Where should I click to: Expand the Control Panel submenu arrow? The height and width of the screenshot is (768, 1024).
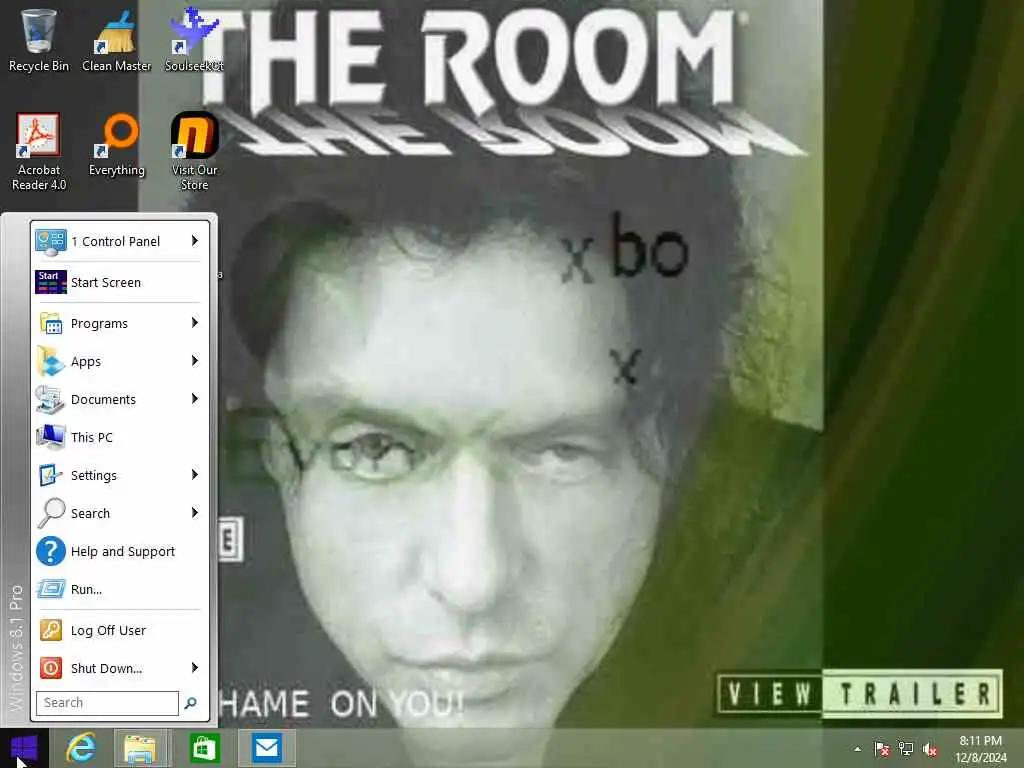pos(195,241)
